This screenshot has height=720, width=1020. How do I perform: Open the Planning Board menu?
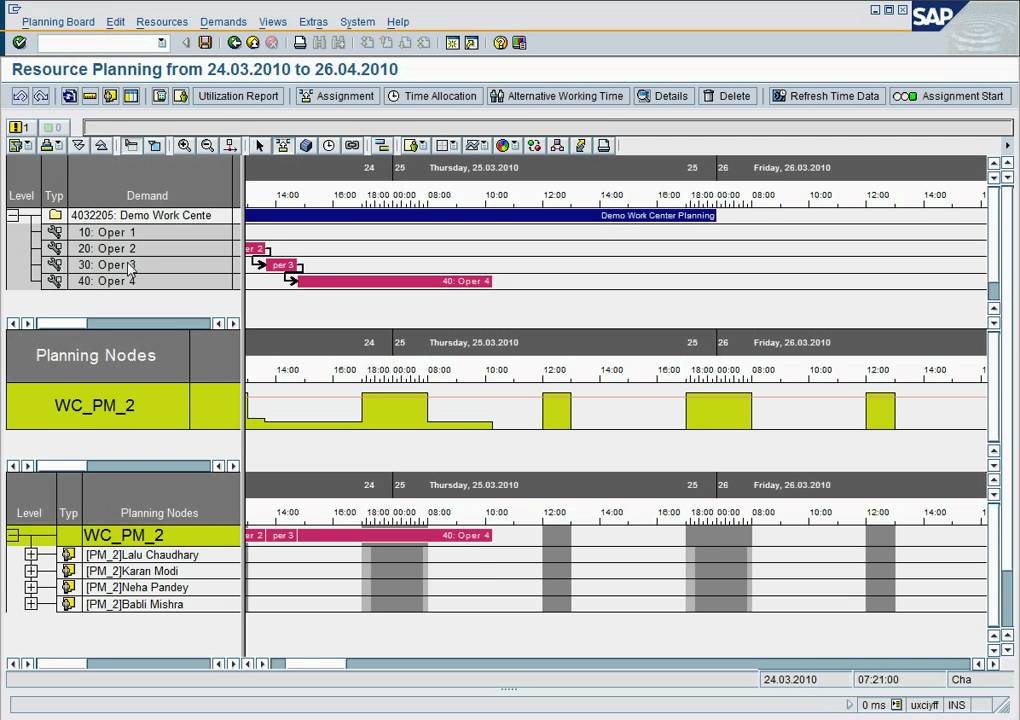[x=59, y=22]
